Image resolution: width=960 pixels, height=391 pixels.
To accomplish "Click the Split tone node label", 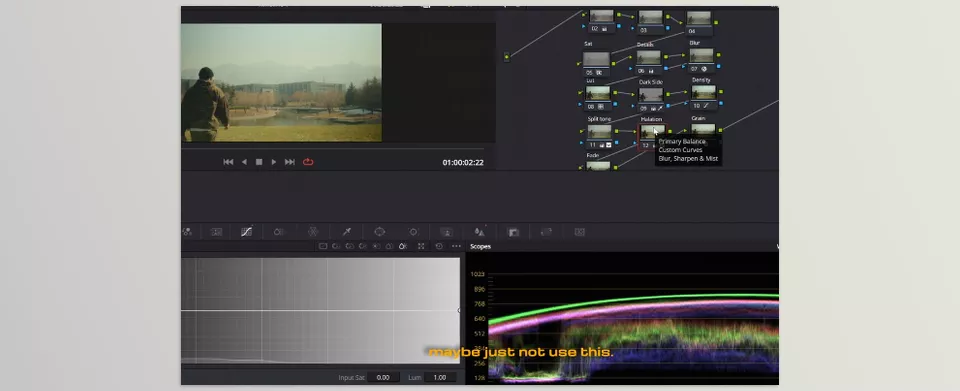I will (x=599, y=119).
